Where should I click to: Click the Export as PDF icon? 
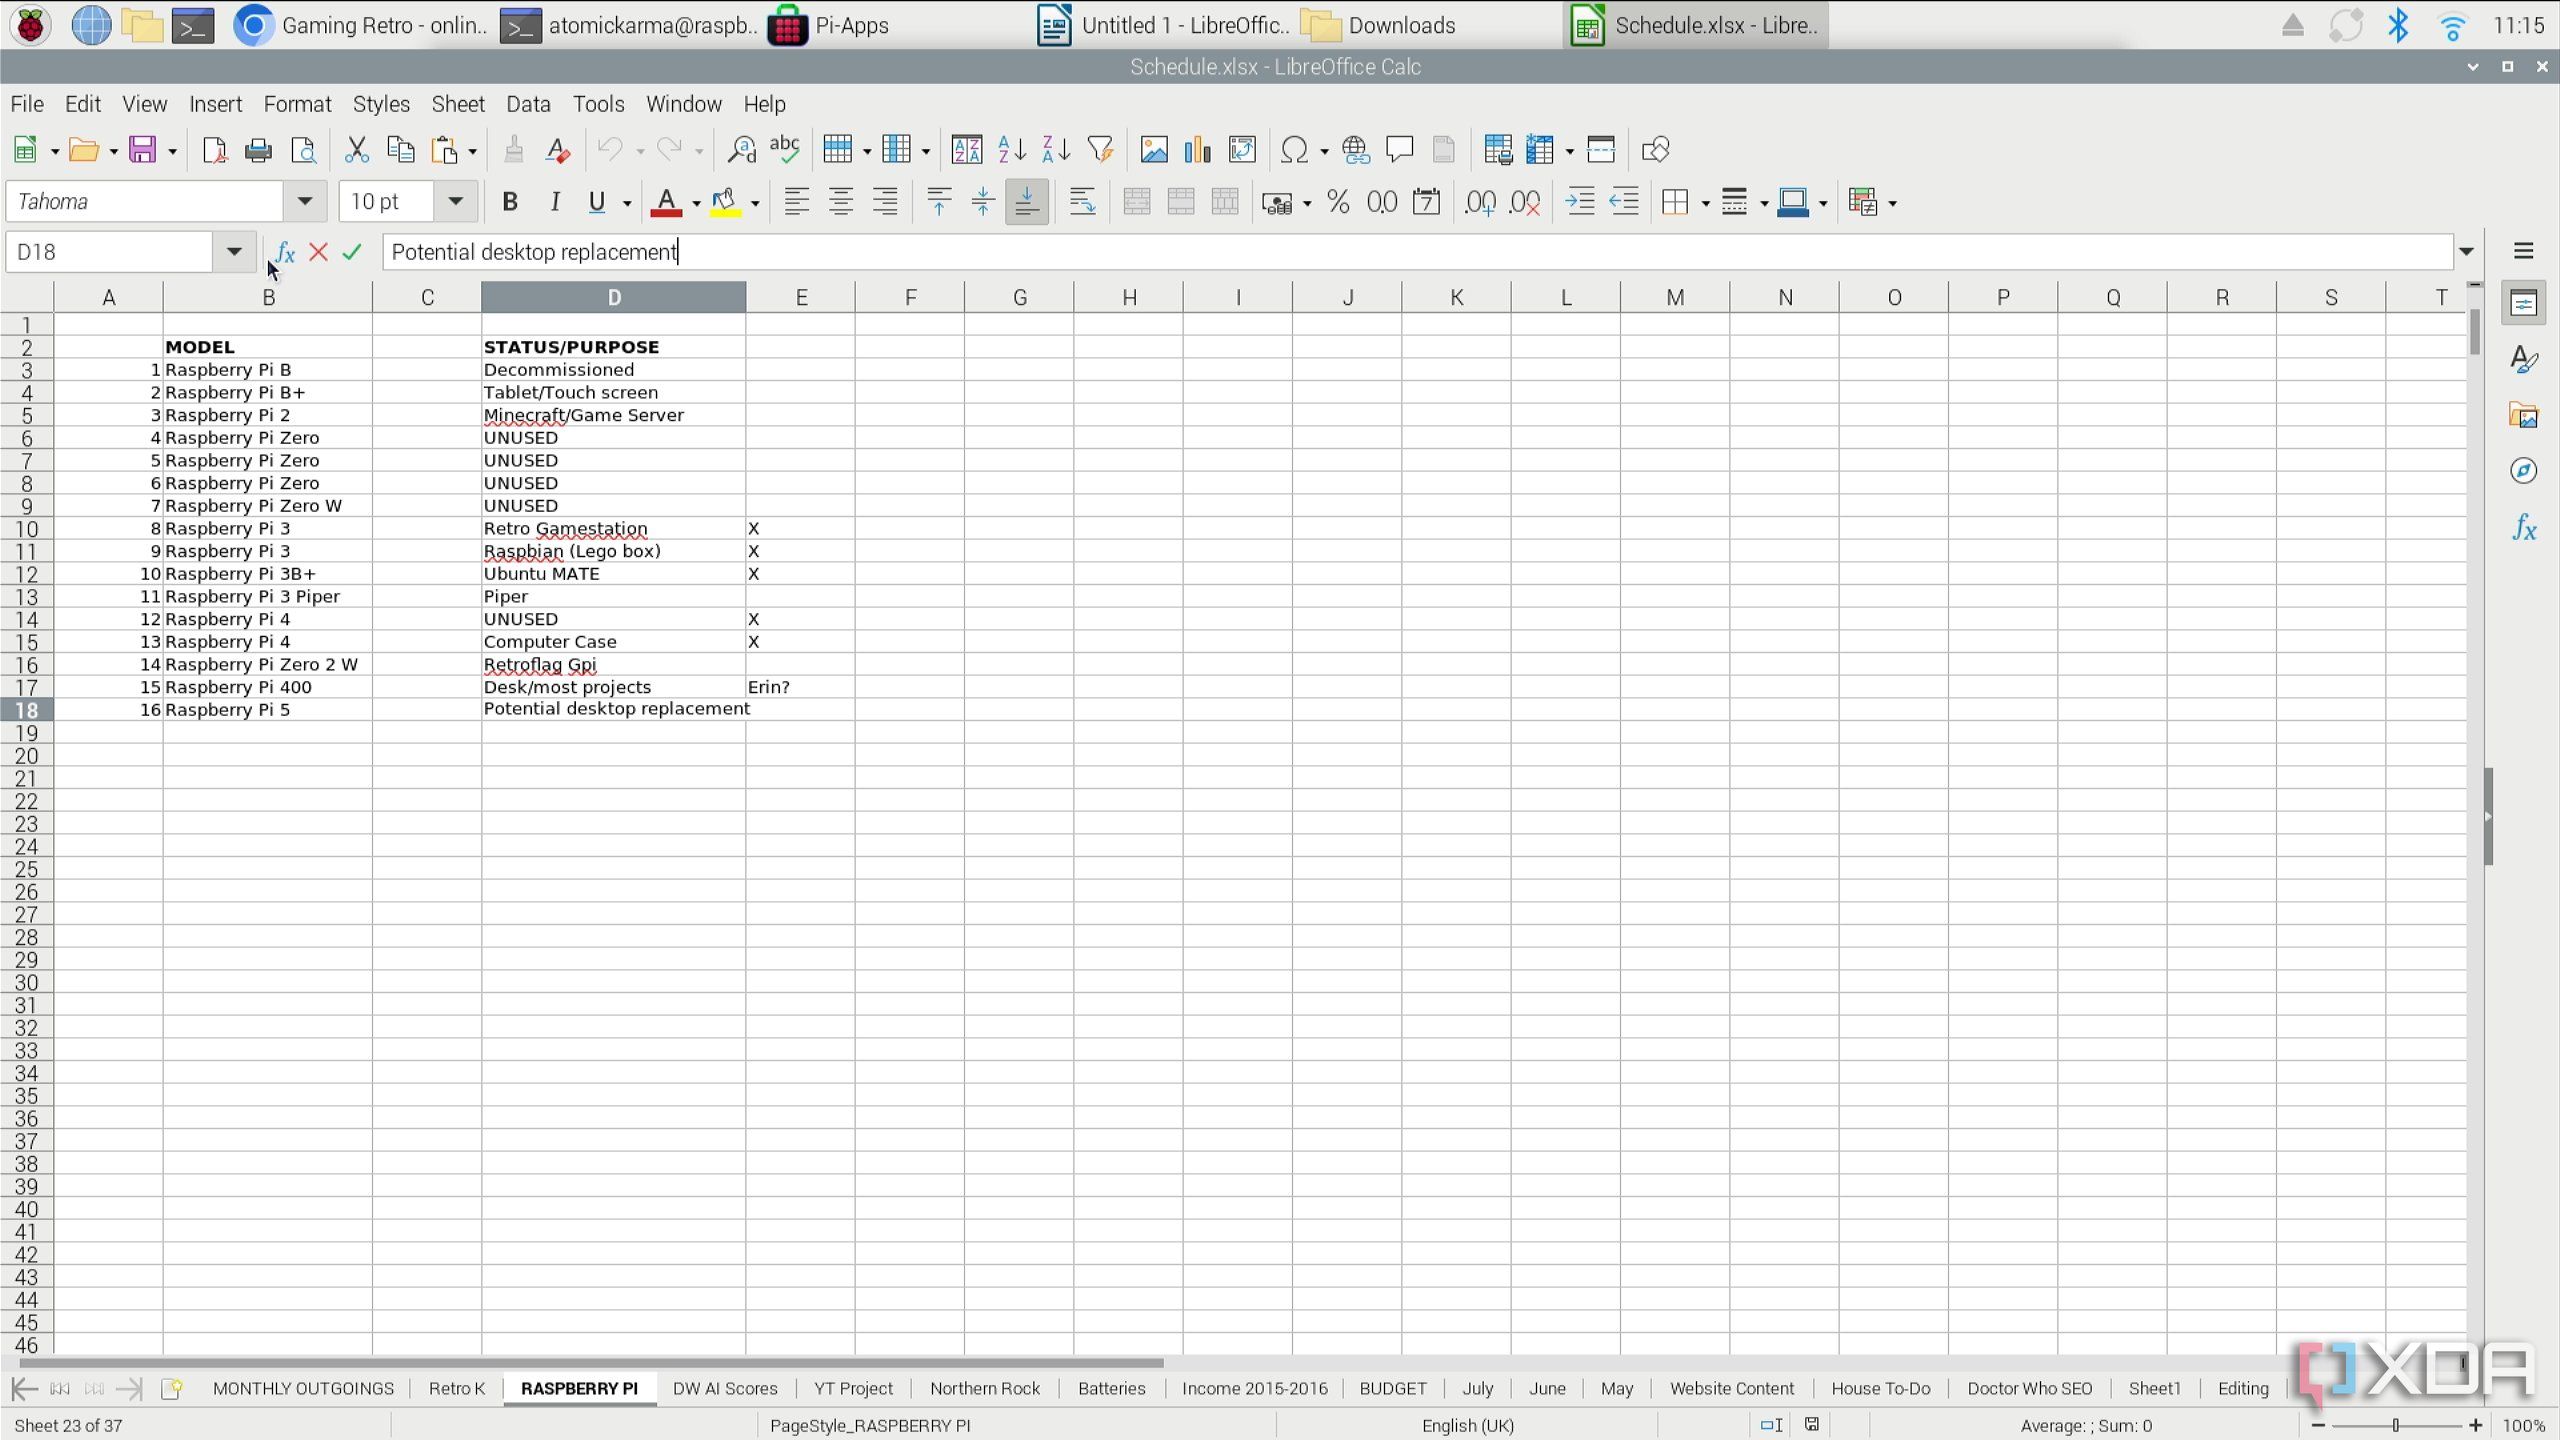click(214, 150)
